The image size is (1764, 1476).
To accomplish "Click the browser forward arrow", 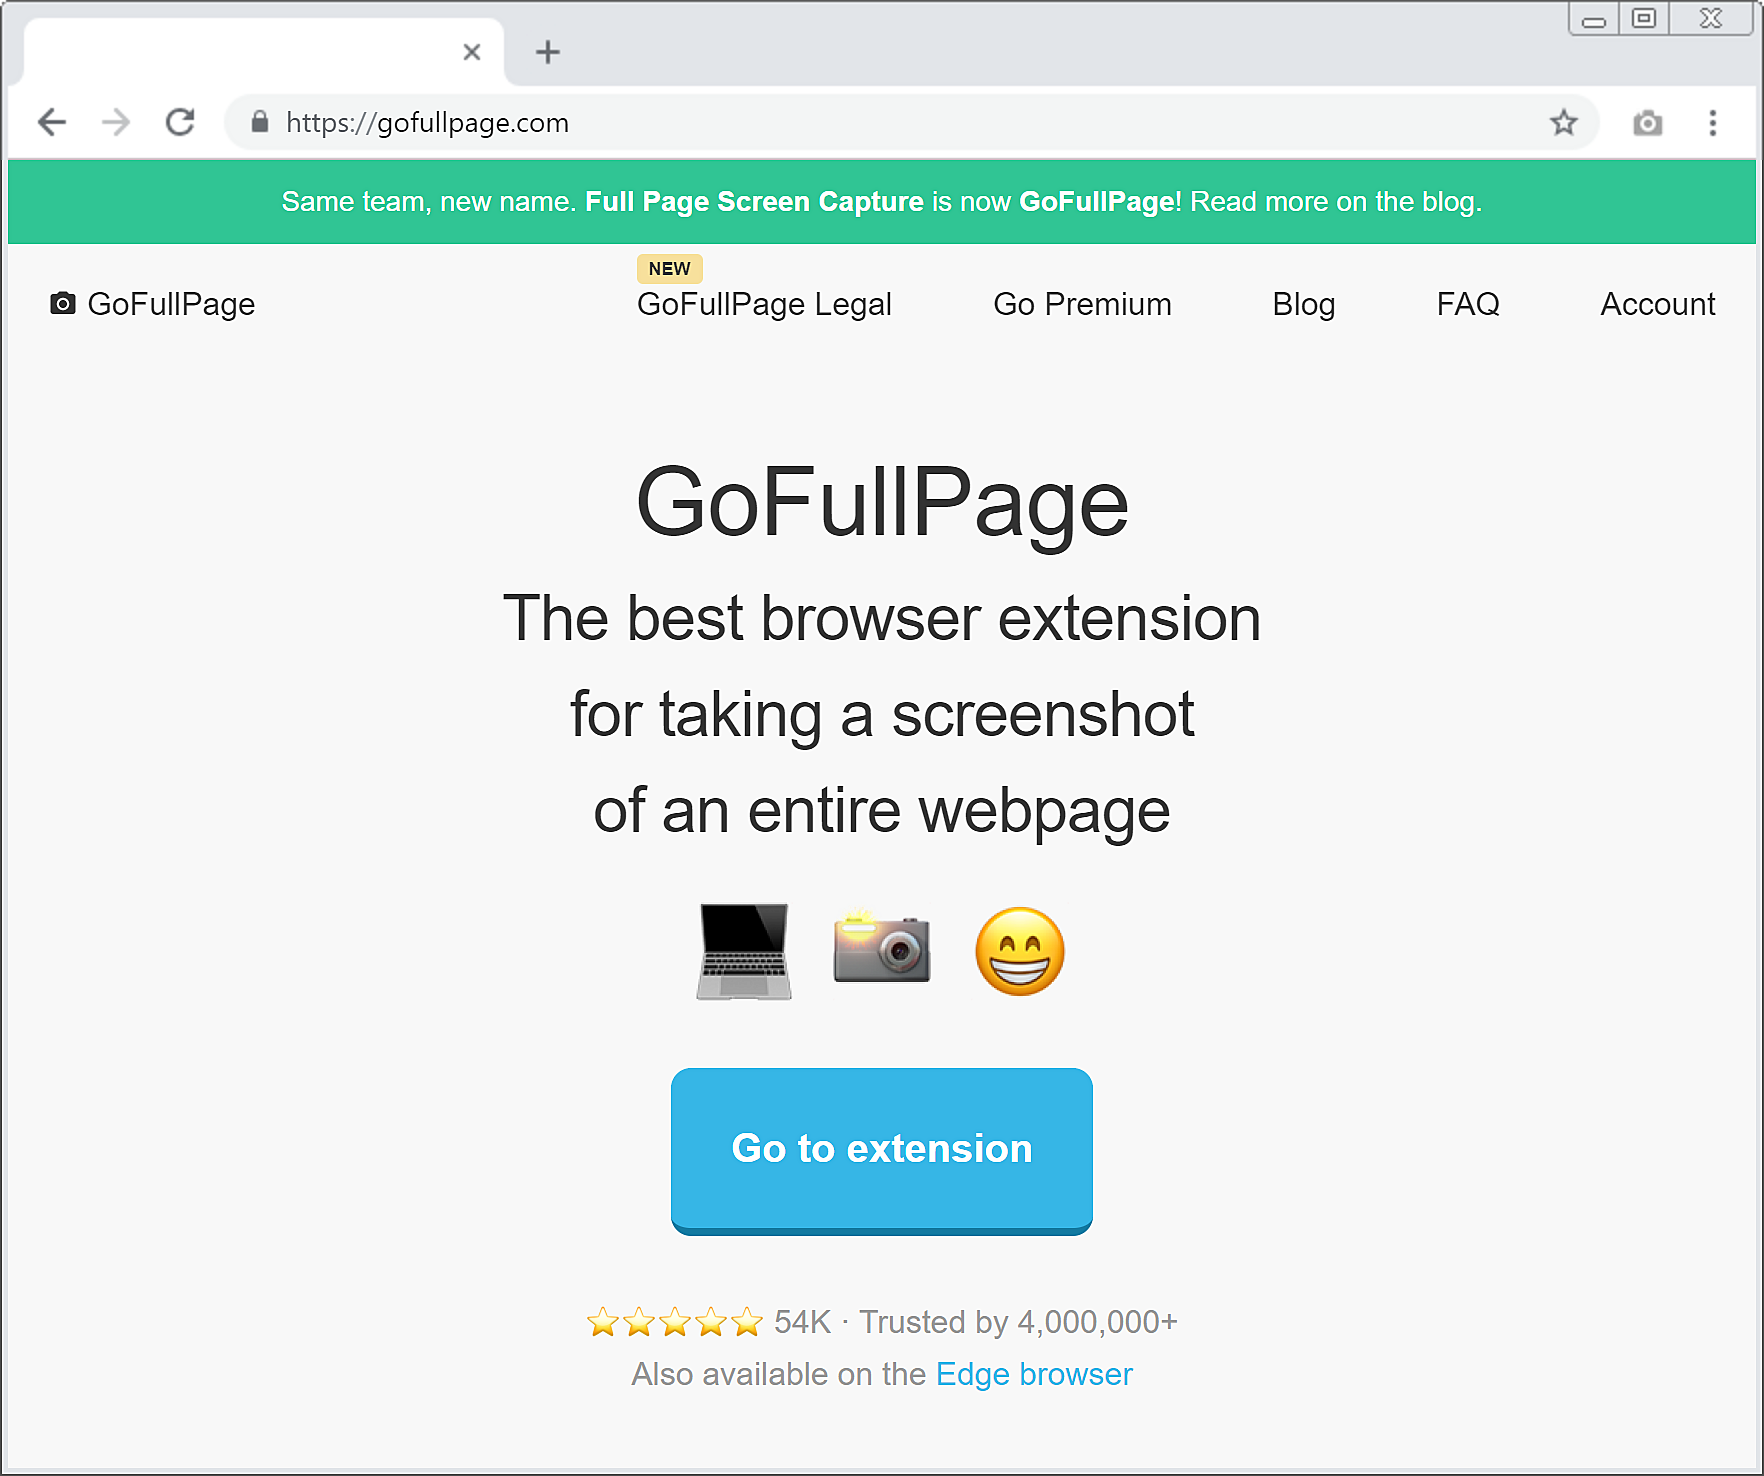I will (x=116, y=122).
